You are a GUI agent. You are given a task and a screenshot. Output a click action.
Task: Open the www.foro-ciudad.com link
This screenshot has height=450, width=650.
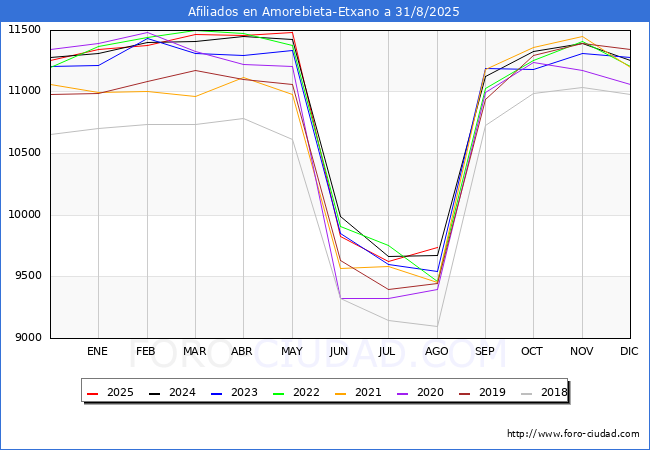pyautogui.click(x=573, y=434)
